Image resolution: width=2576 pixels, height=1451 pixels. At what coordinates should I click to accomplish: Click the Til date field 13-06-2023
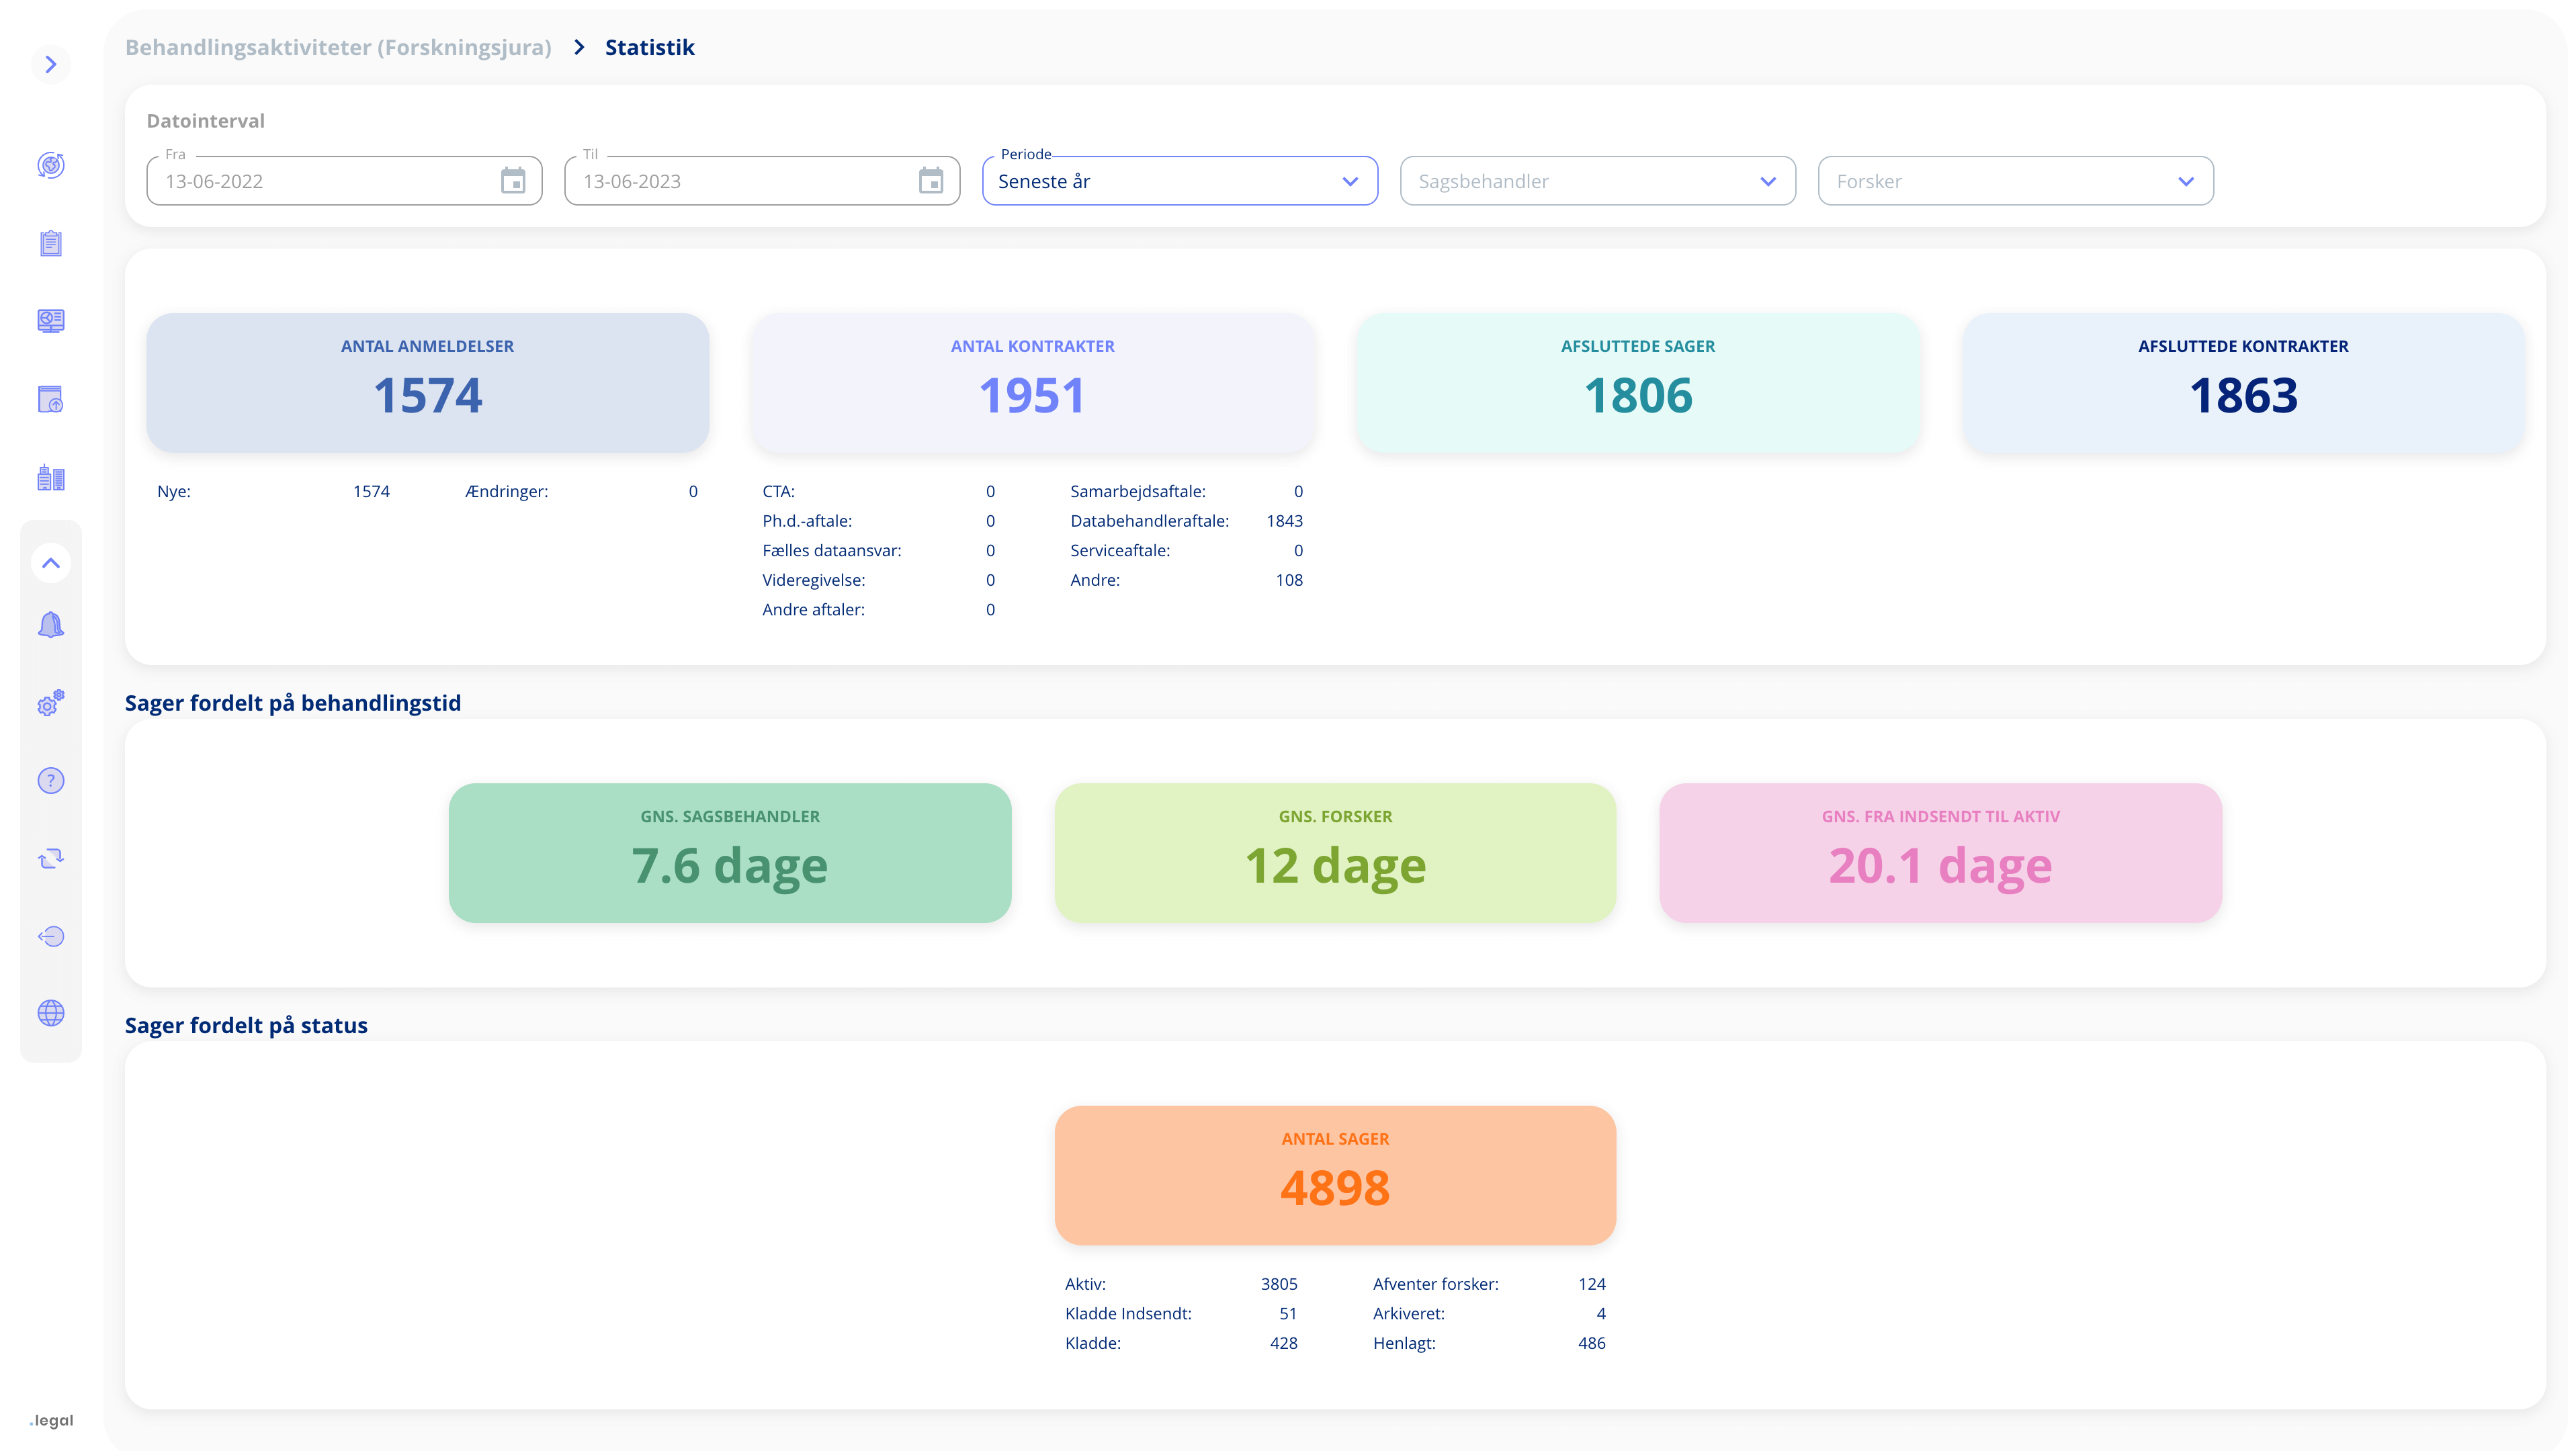click(x=762, y=181)
